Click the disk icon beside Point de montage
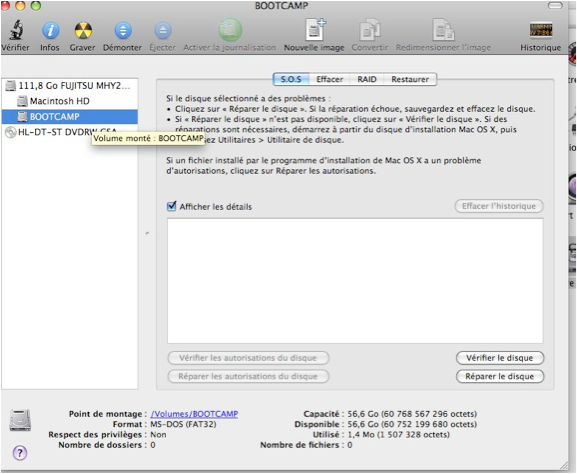The height and width of the screenshot is (474, 577). point(20,420)
